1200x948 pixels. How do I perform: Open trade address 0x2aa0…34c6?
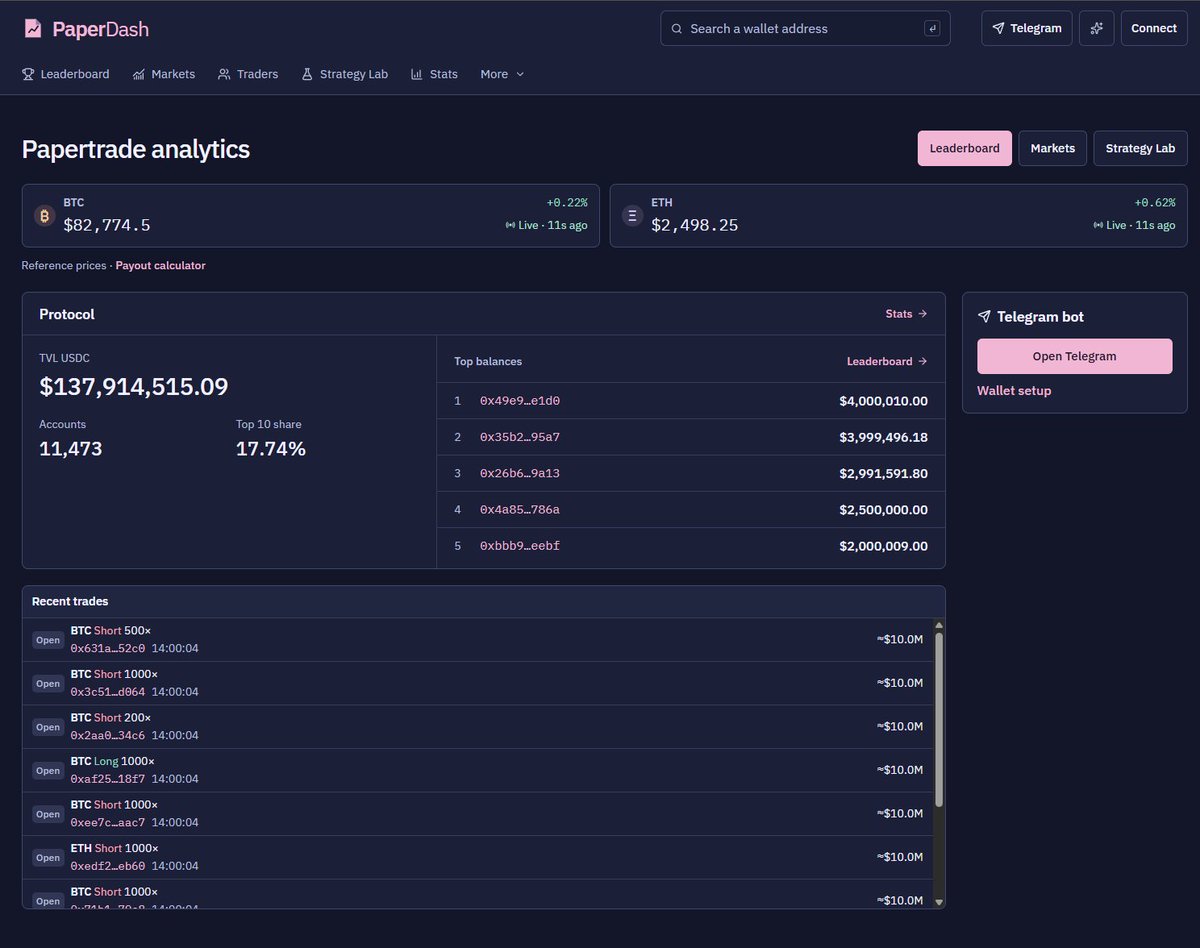(108, 735)
